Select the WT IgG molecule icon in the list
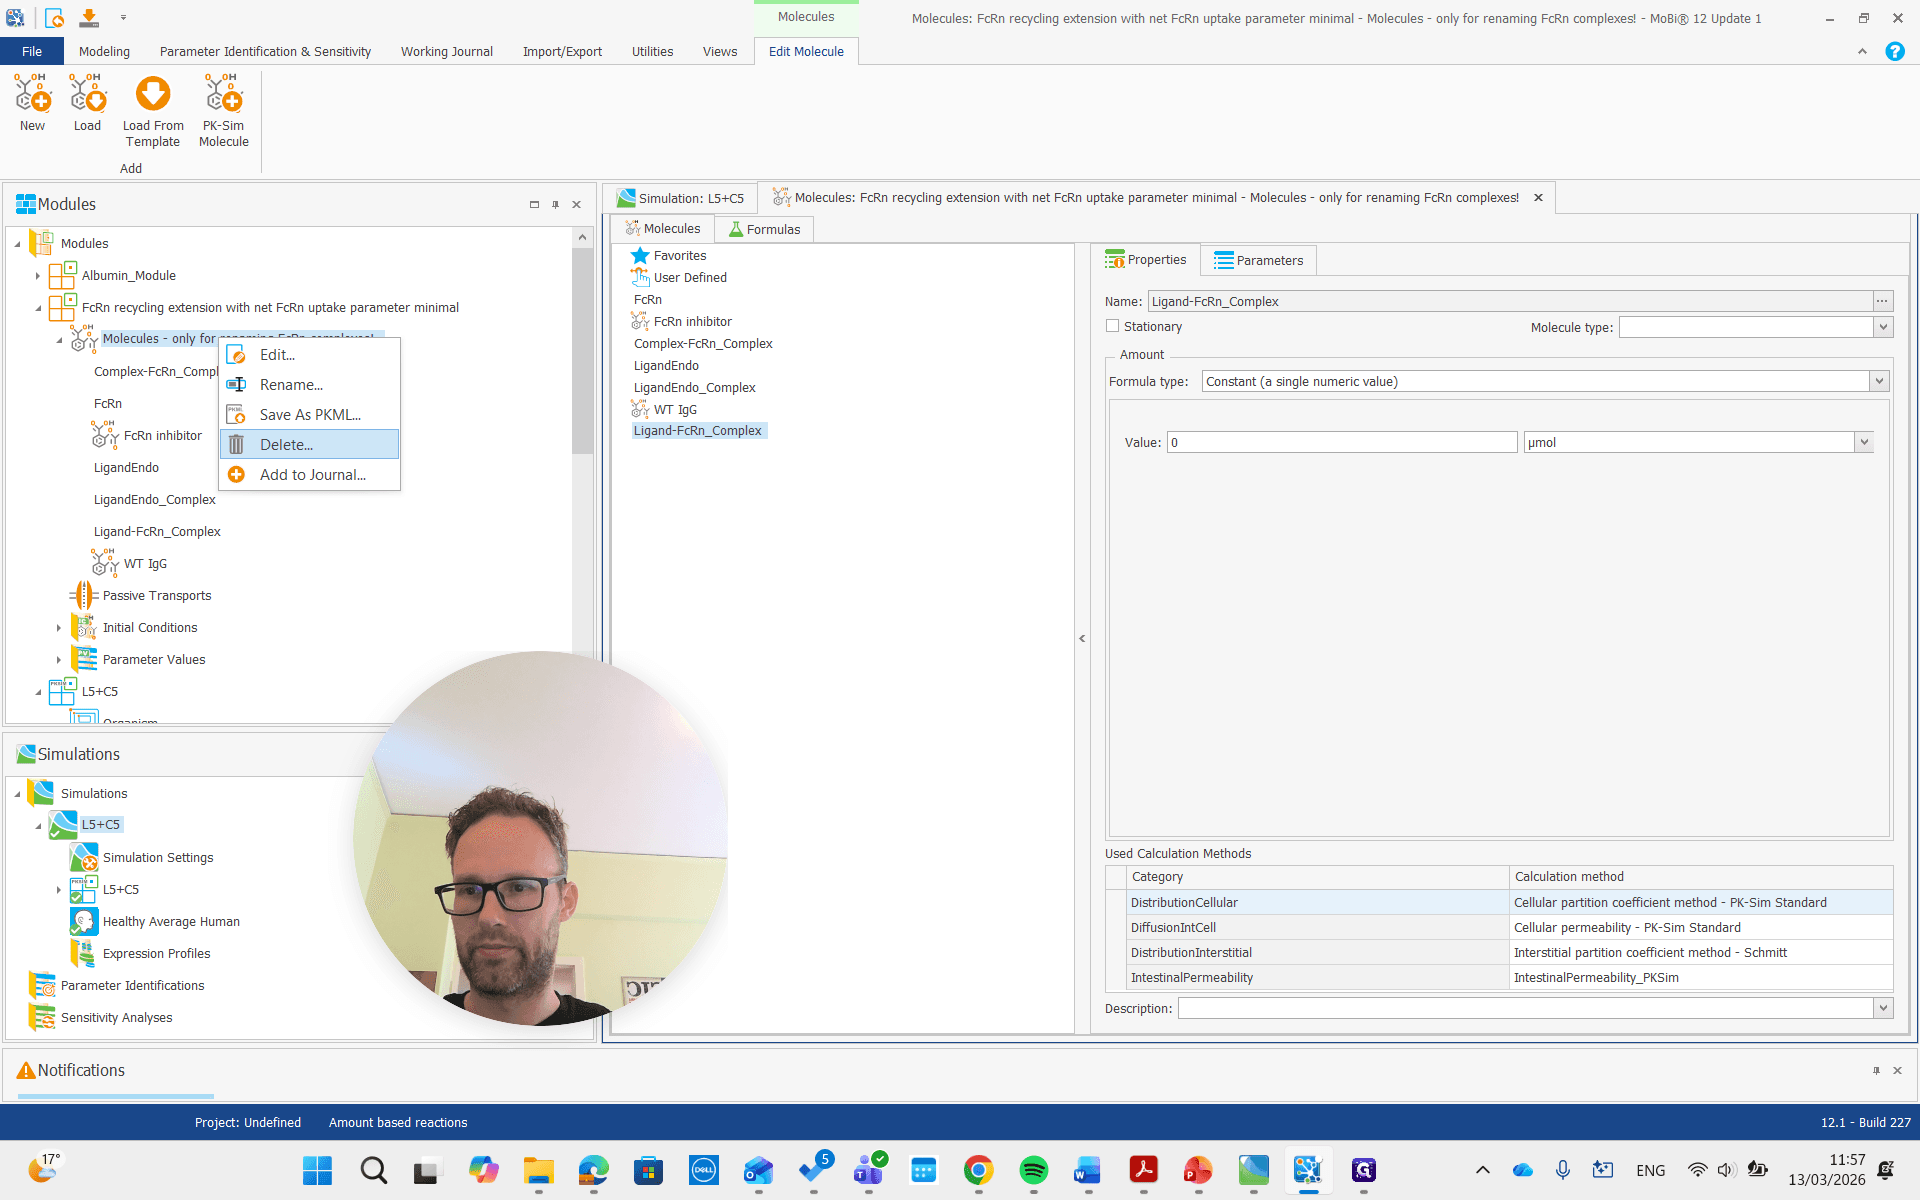This screenshot has height=1200, width=1920. (640, 409)
